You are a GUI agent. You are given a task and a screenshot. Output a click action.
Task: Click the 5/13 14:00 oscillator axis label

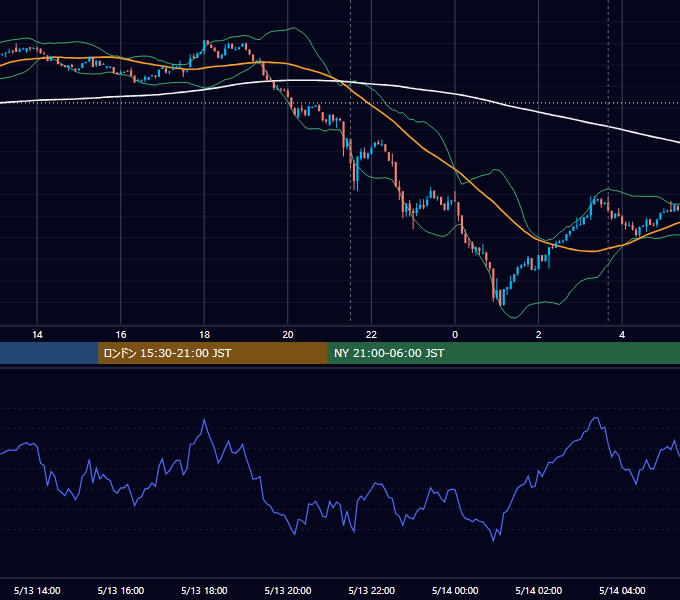[37, 590]
